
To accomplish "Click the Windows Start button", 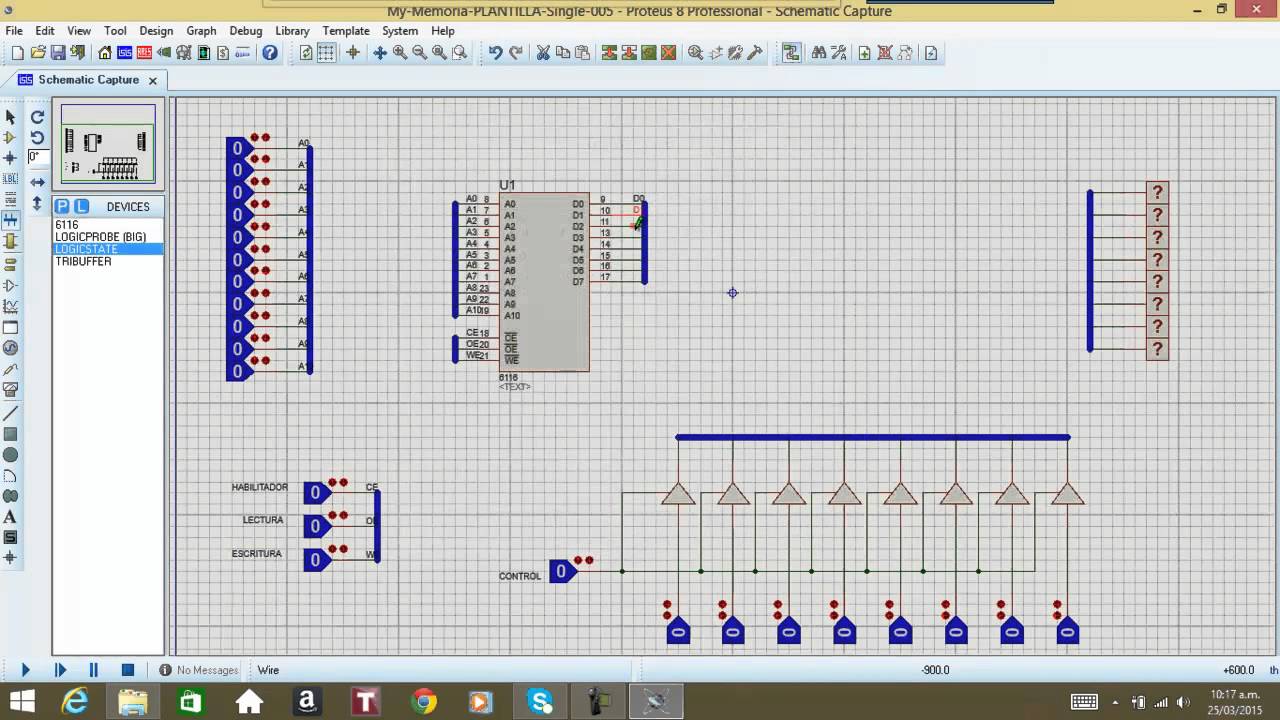I will click(x=23, y=701).
